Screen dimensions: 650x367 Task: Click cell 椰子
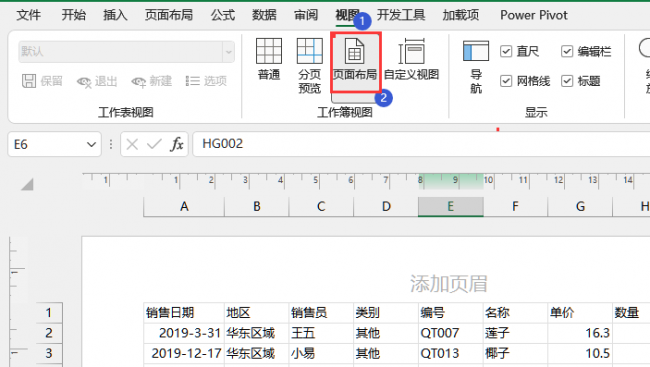tap(515, 353)
